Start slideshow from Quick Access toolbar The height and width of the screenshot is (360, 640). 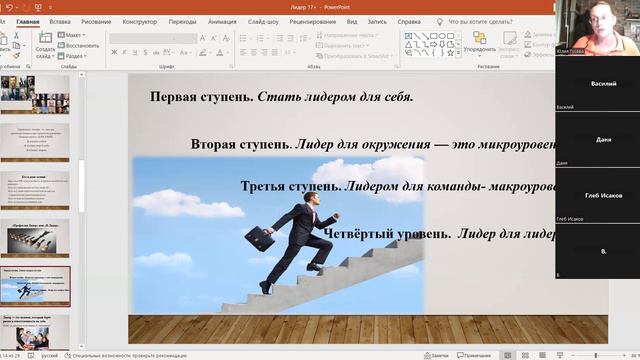click(38, 7)
